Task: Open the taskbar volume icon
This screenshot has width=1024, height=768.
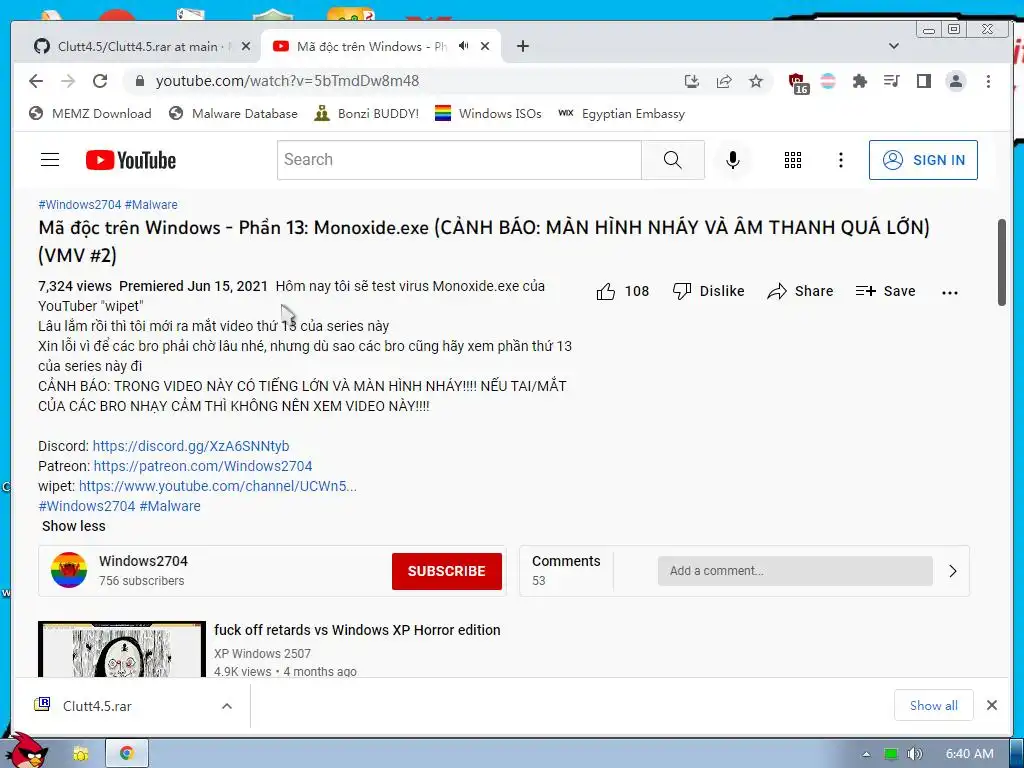Action: tap(915, 754)
